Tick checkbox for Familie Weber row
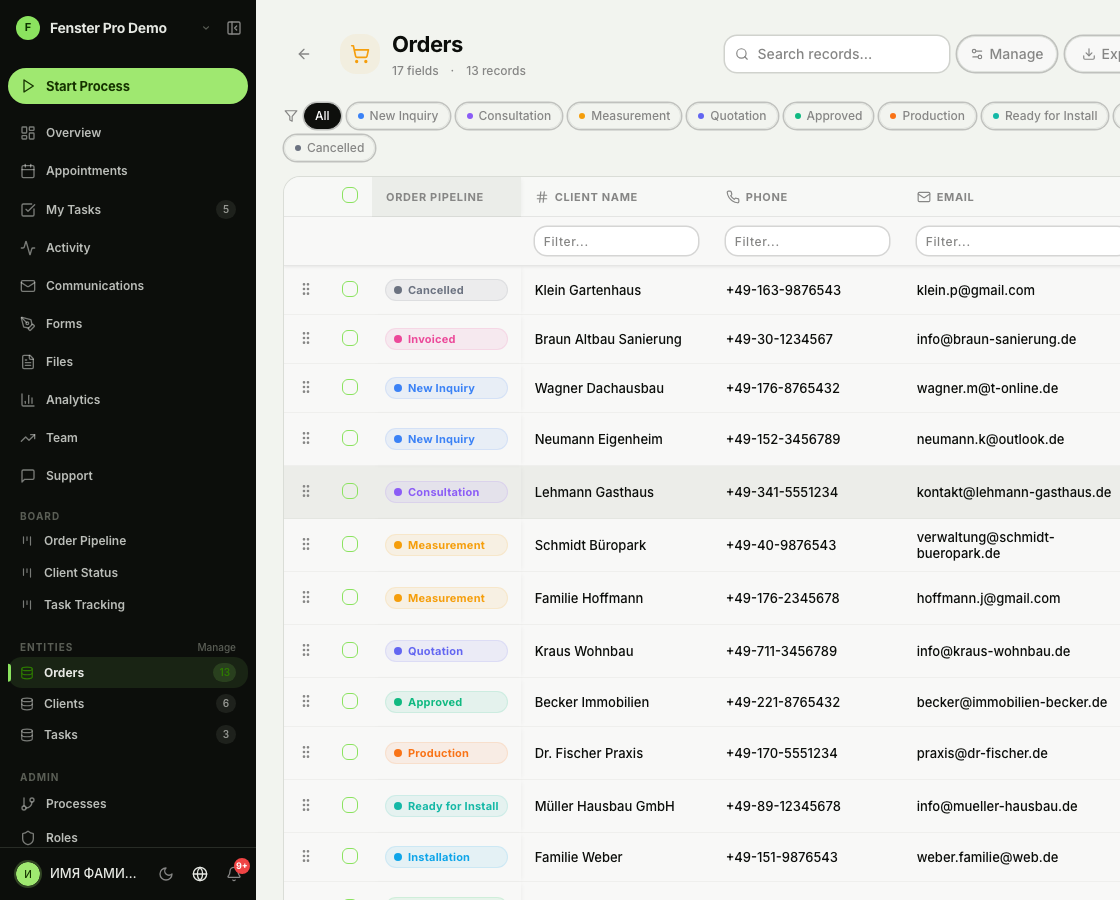Image resolution: width=1120 pixels, height=900 pixels. (350, 857)
